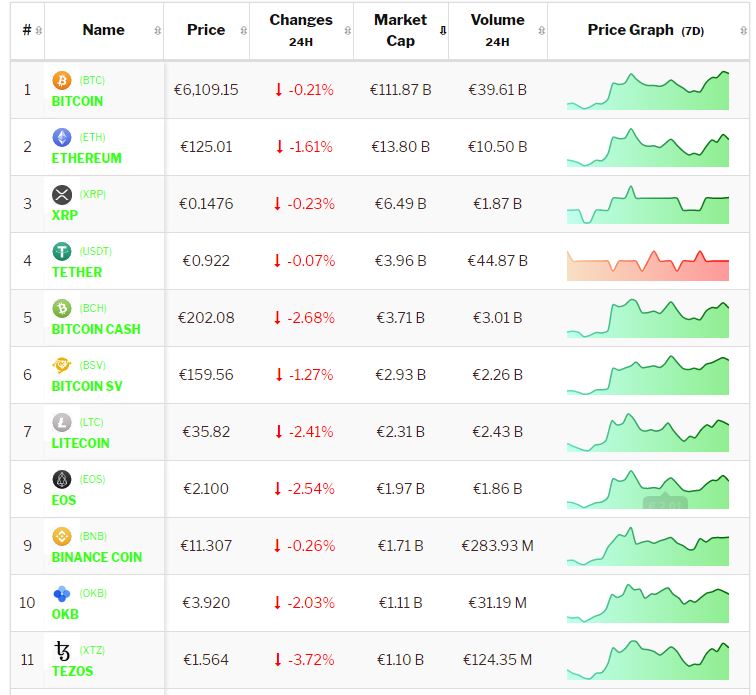Click the Bitcoin orange coin icon

click(62, 80)
